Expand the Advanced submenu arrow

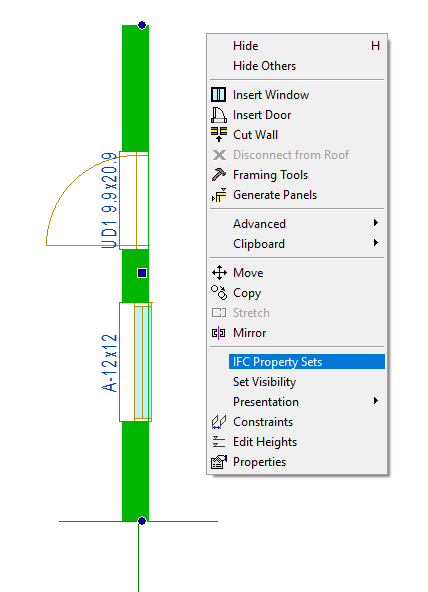click(376, 223)
